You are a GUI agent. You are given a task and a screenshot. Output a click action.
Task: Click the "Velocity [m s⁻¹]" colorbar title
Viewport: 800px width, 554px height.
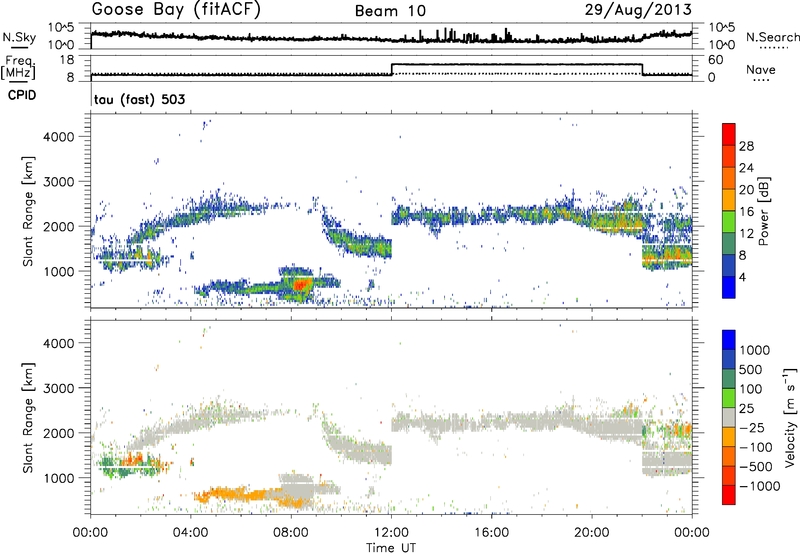790,417
